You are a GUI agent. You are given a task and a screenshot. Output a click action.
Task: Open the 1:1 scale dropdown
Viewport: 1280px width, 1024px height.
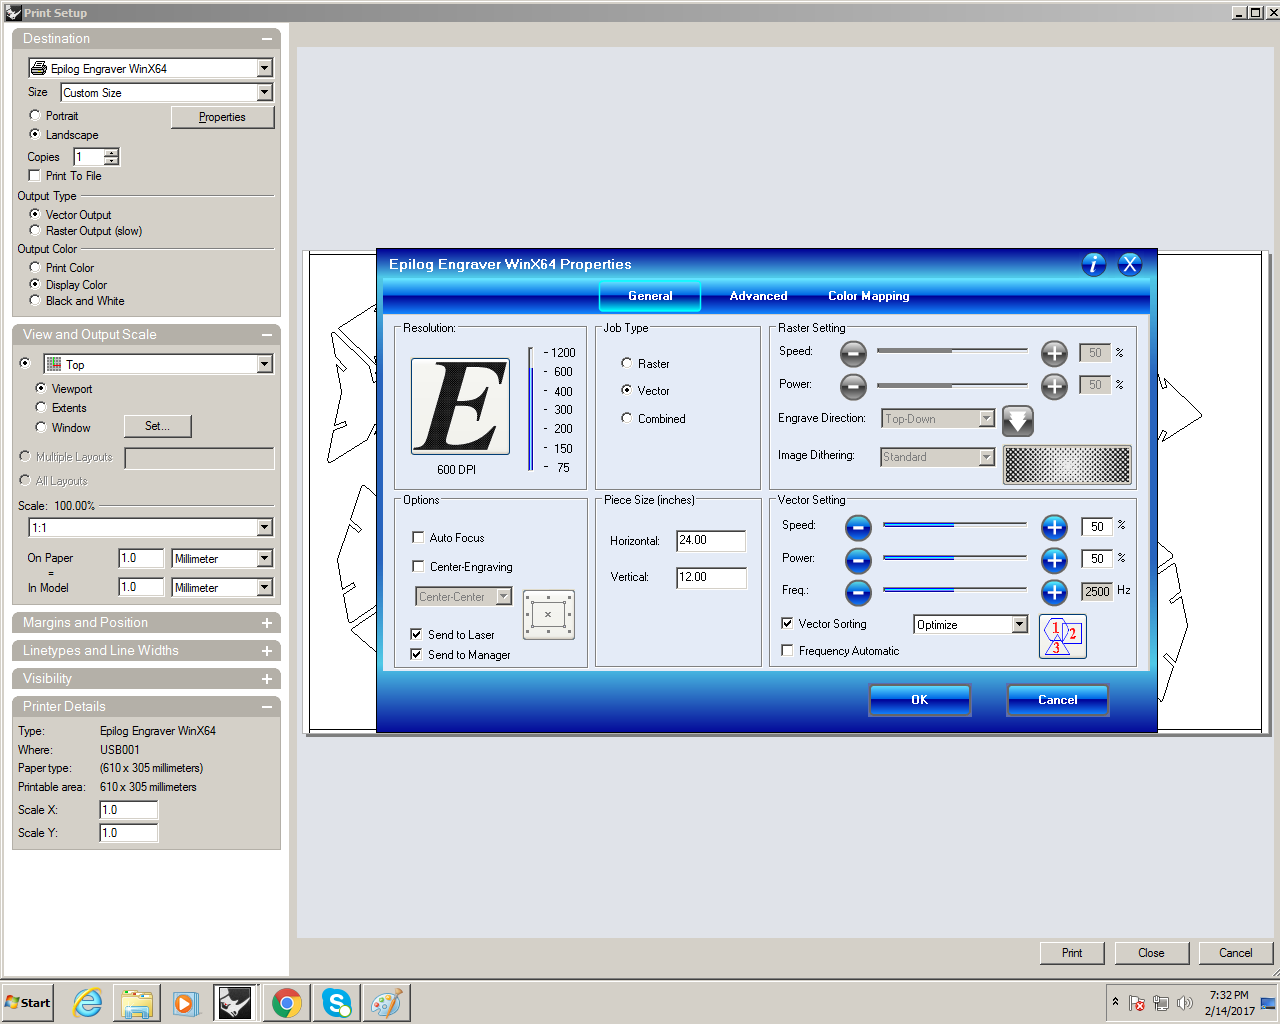pyautogui.click(x=265, y=527)
